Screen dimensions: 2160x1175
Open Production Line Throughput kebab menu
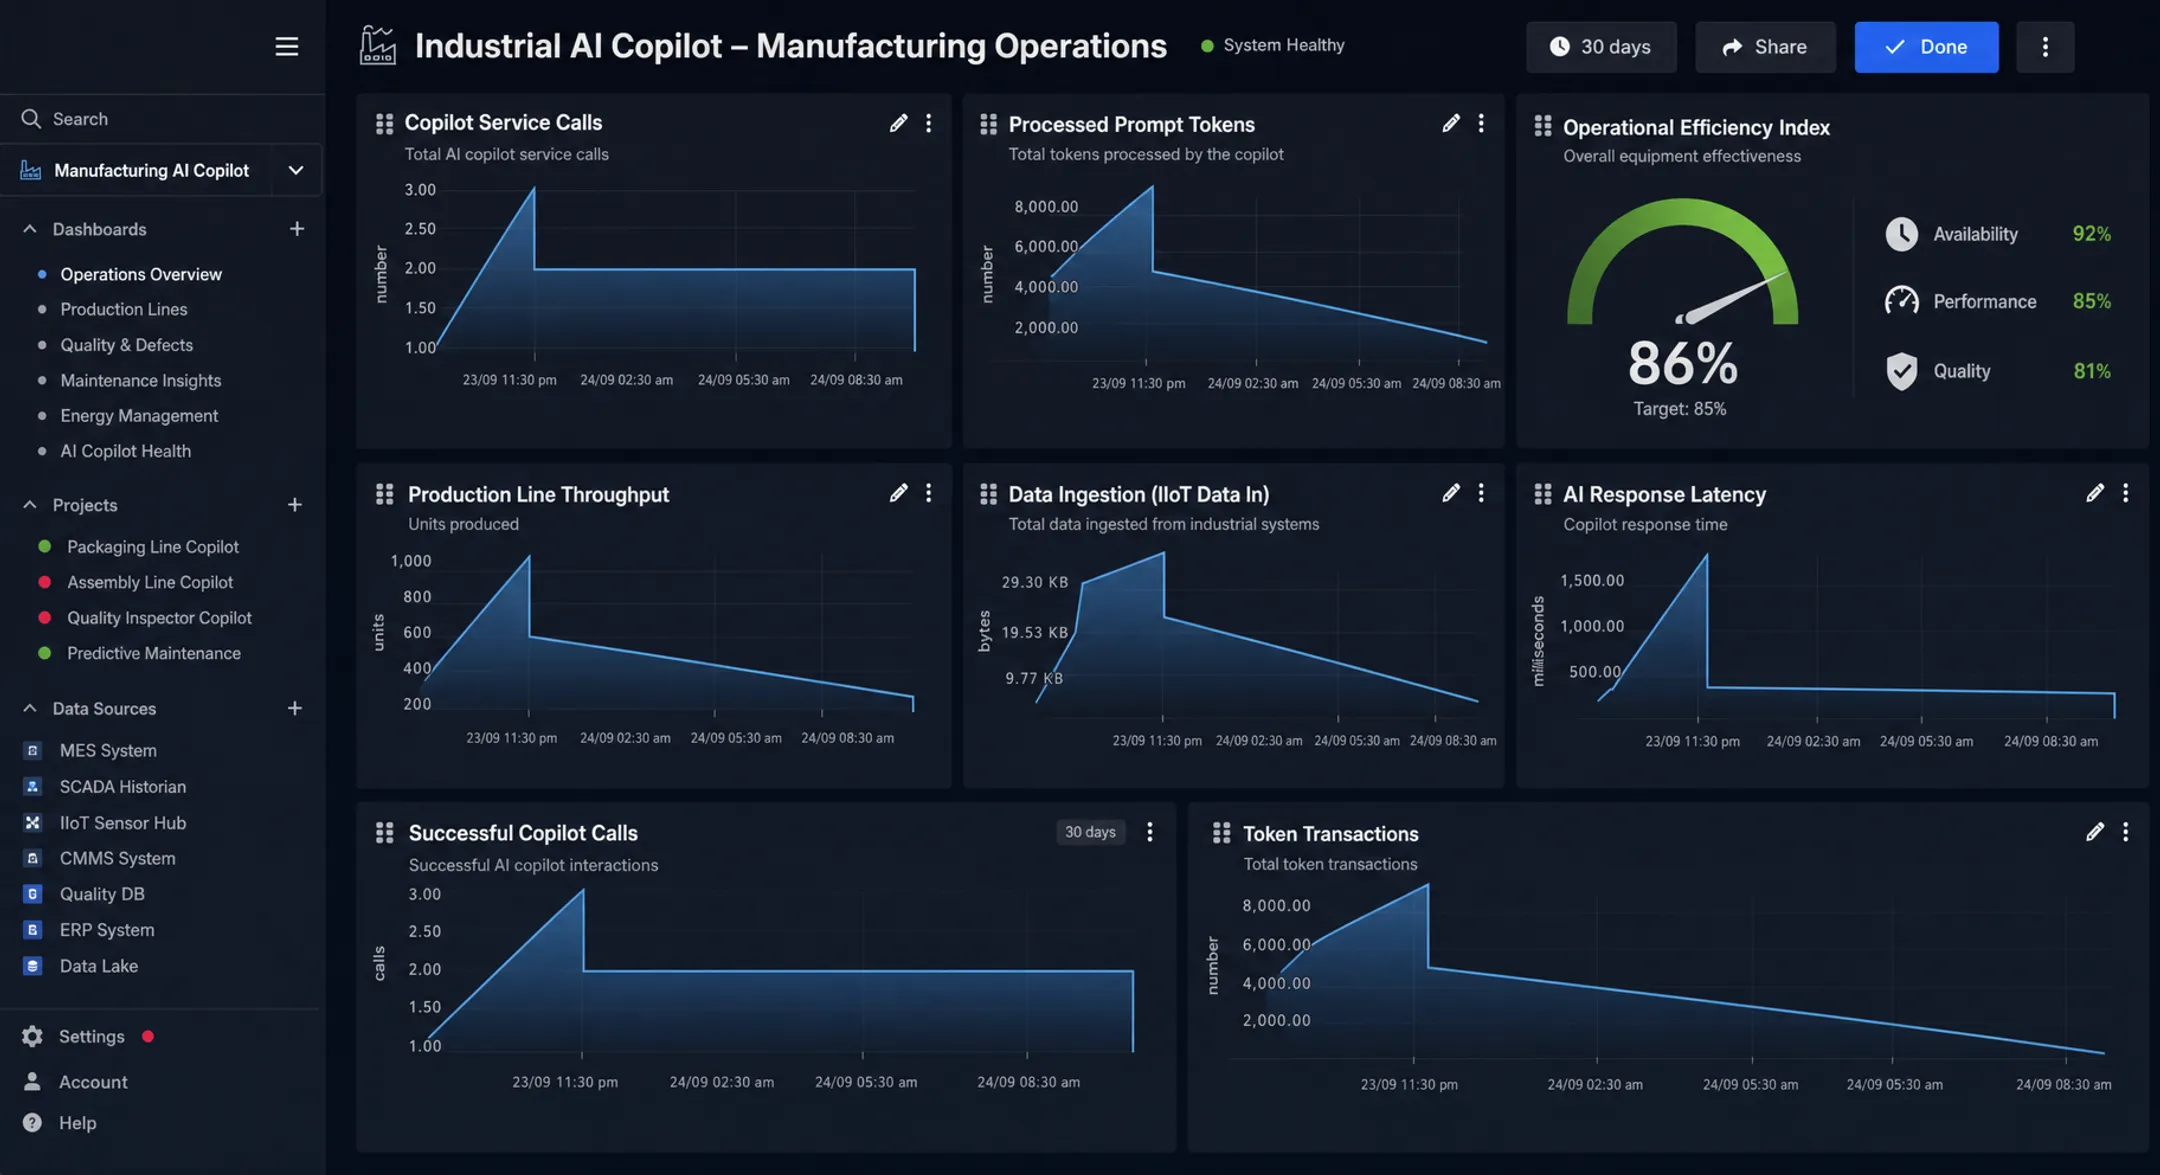(929, 493)
